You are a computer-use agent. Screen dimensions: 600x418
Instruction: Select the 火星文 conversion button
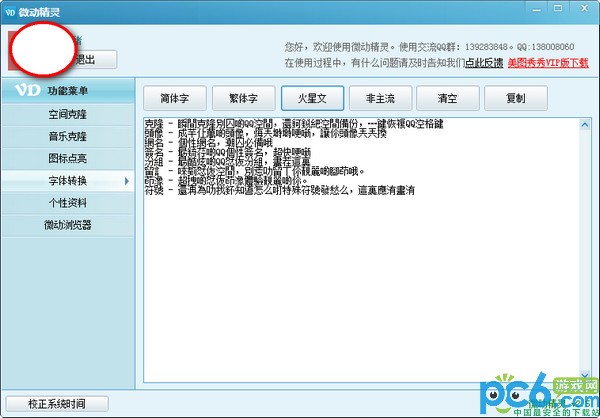click(x=312, y=98)
